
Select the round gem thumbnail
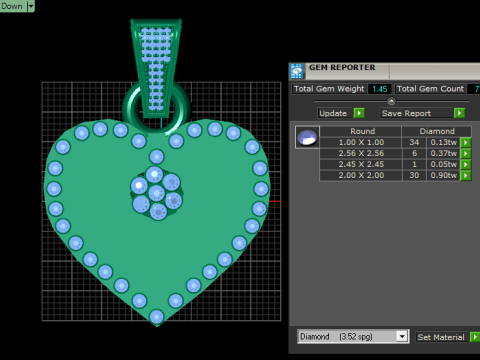[x=307, y=137]
